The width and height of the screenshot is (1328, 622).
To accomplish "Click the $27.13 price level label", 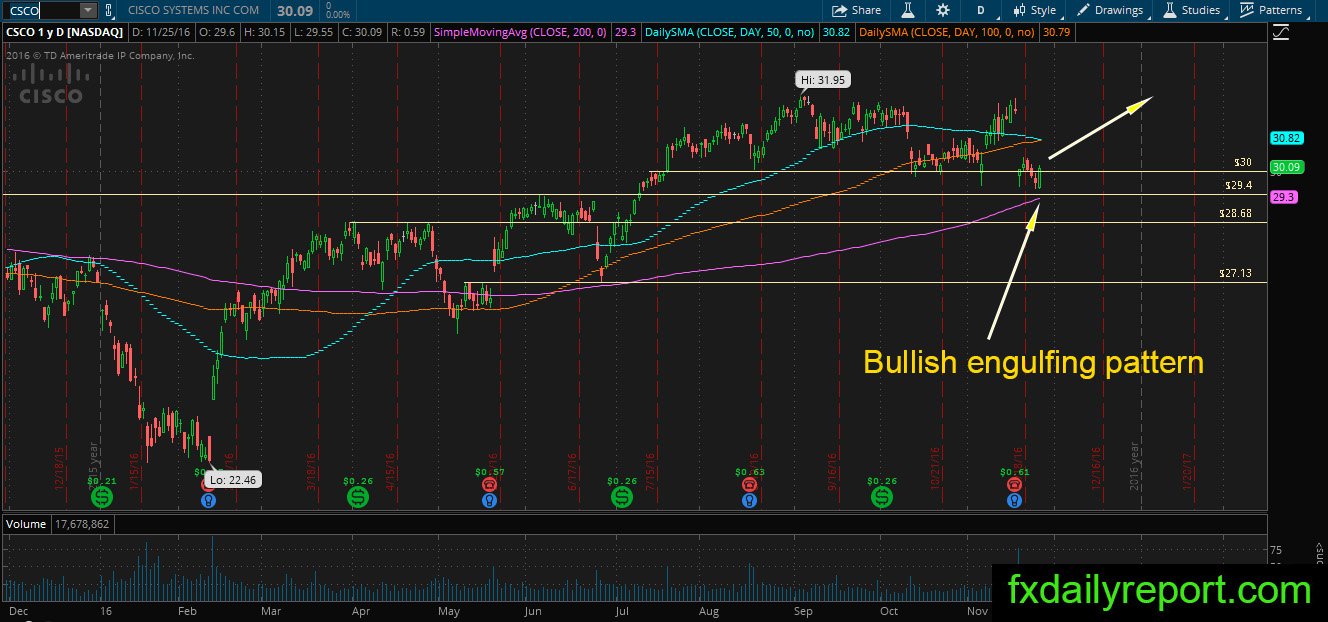I will [1235, 272].
